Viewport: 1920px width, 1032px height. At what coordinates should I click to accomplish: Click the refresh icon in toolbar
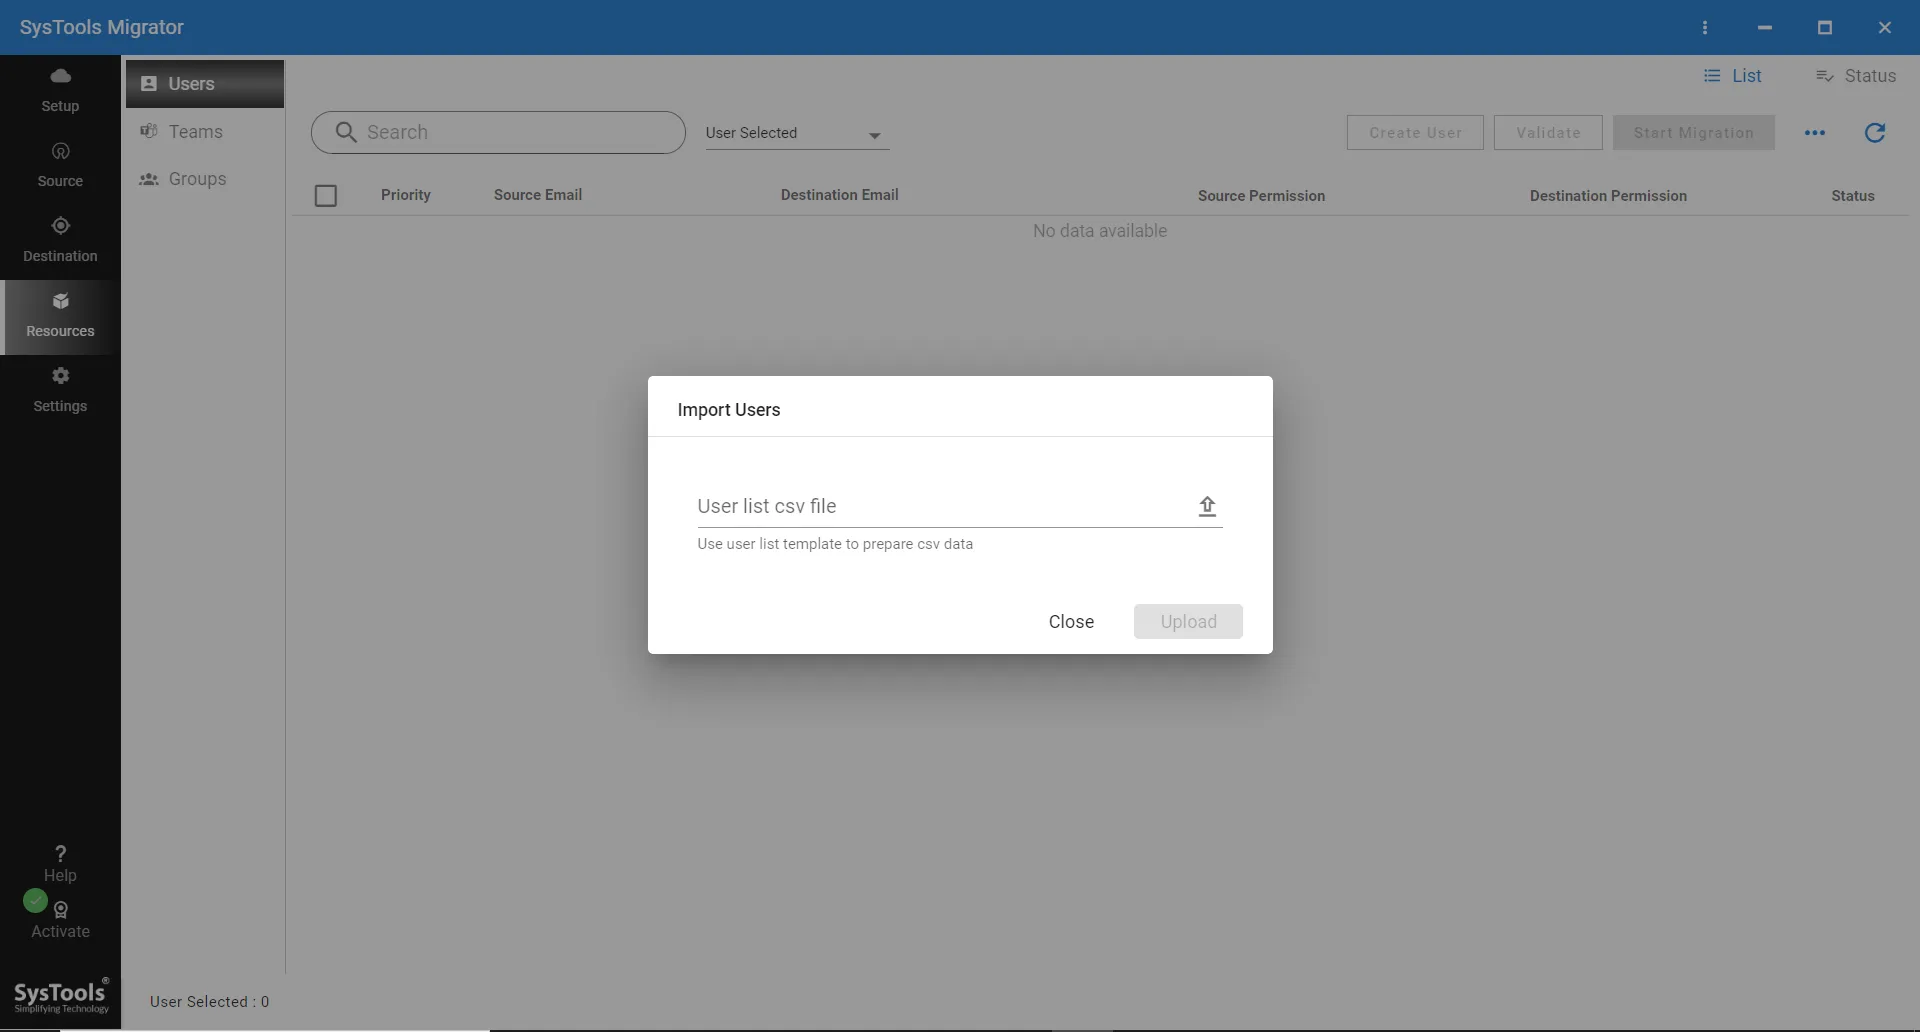tap(1875, 133)
